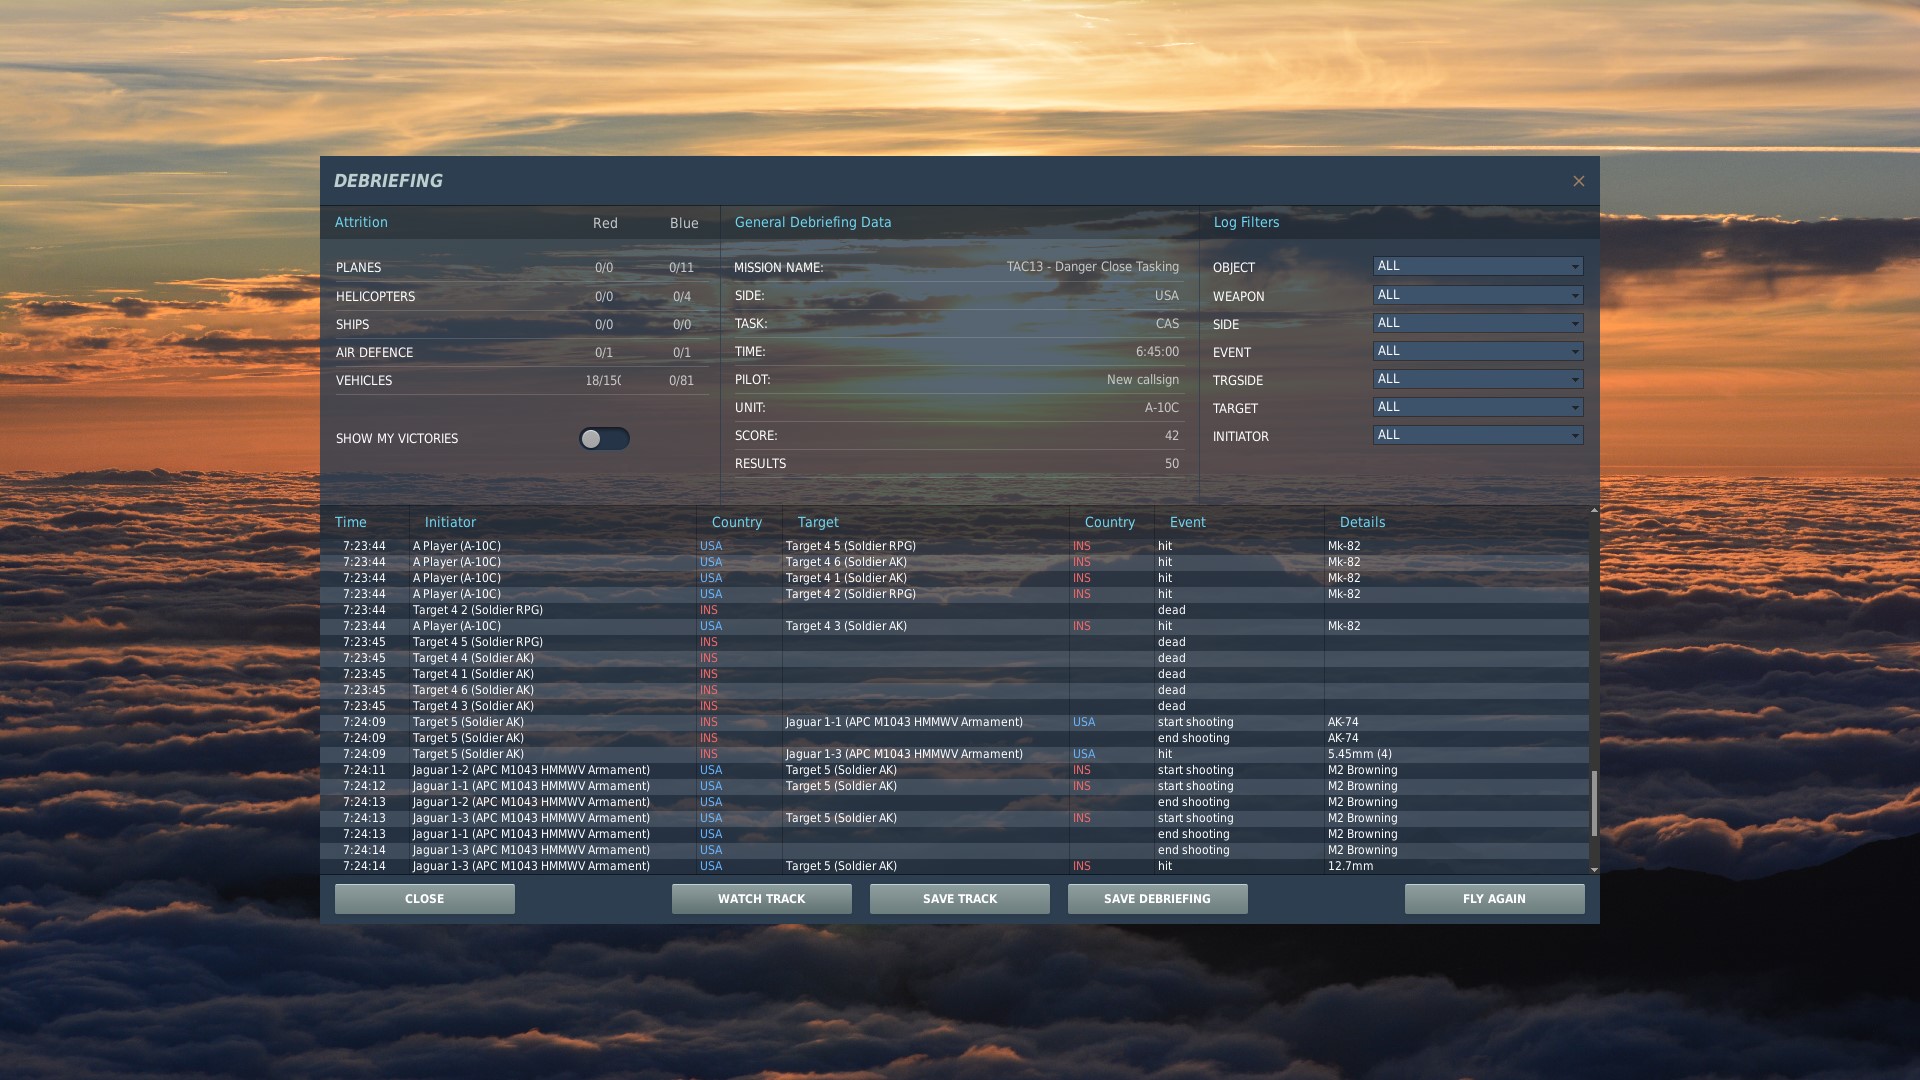Click the RESULTS value 50

click(1171, 464)
